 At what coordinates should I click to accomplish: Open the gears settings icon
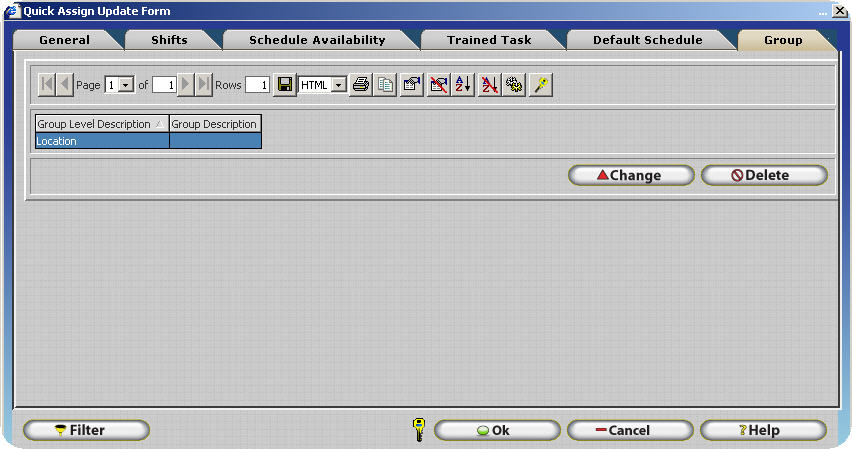[x=514, y=85]
